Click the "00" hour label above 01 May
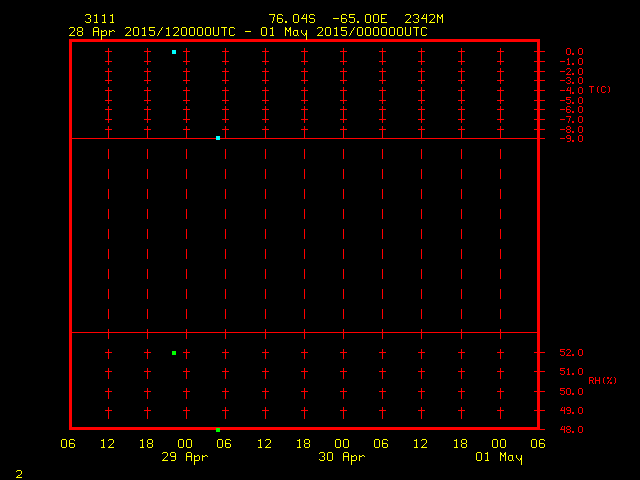This screenshot has height=480, width=640. pyautogui.click(x=499, y=444)
